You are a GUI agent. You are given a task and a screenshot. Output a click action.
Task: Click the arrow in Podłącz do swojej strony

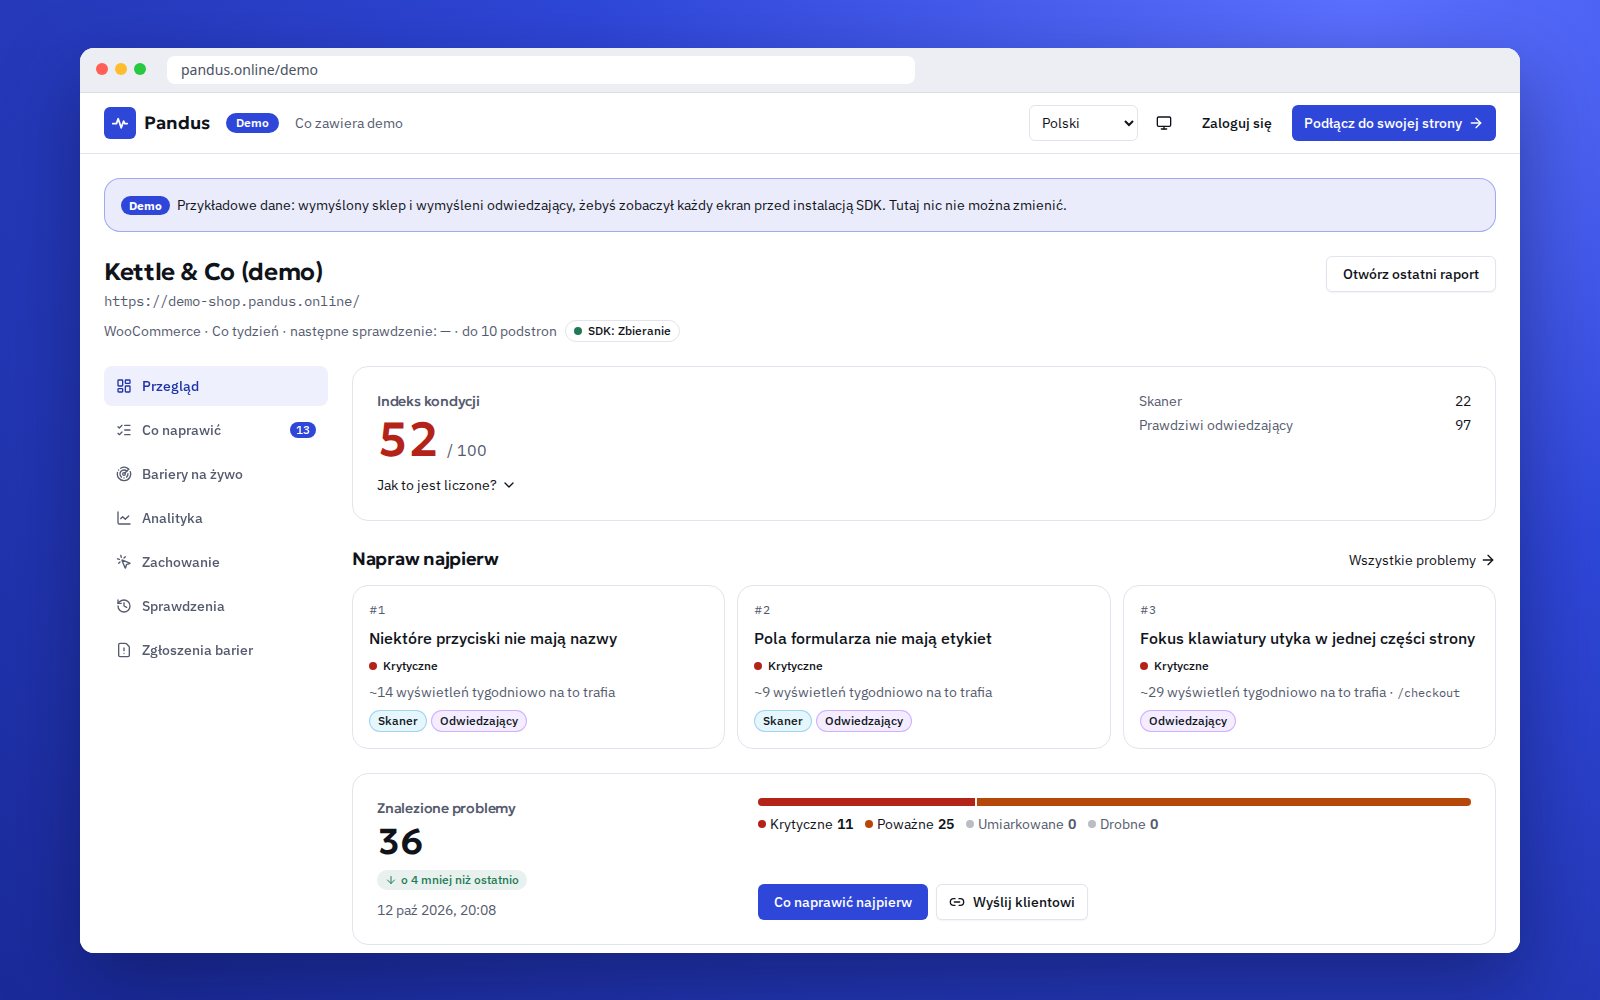tap(1476, 123)
